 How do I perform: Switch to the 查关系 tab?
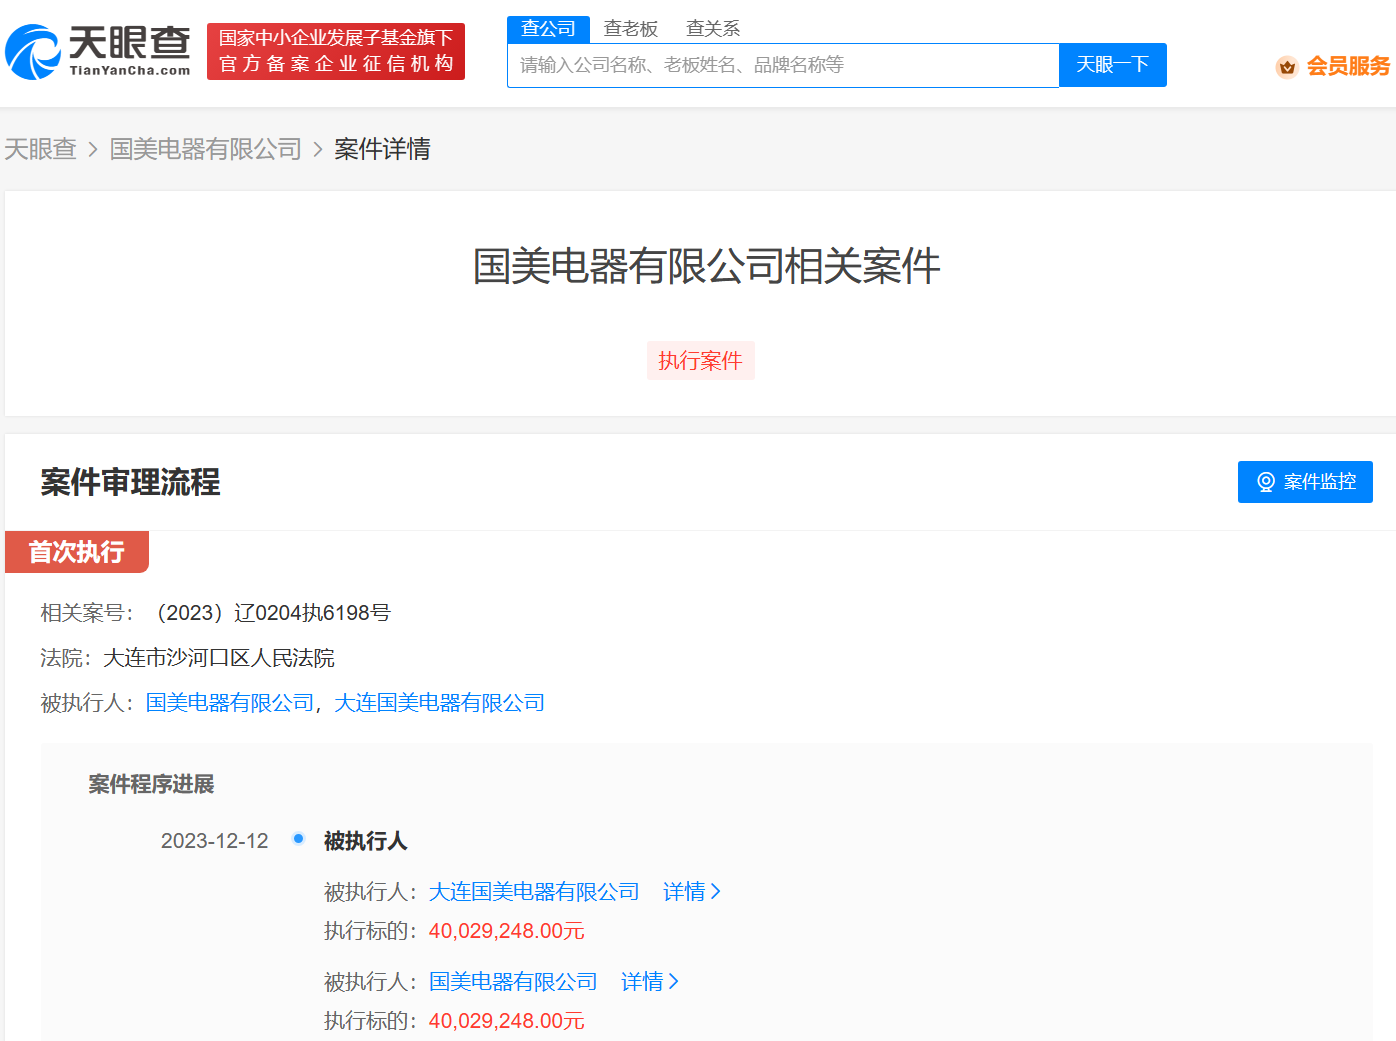(712, 29)
